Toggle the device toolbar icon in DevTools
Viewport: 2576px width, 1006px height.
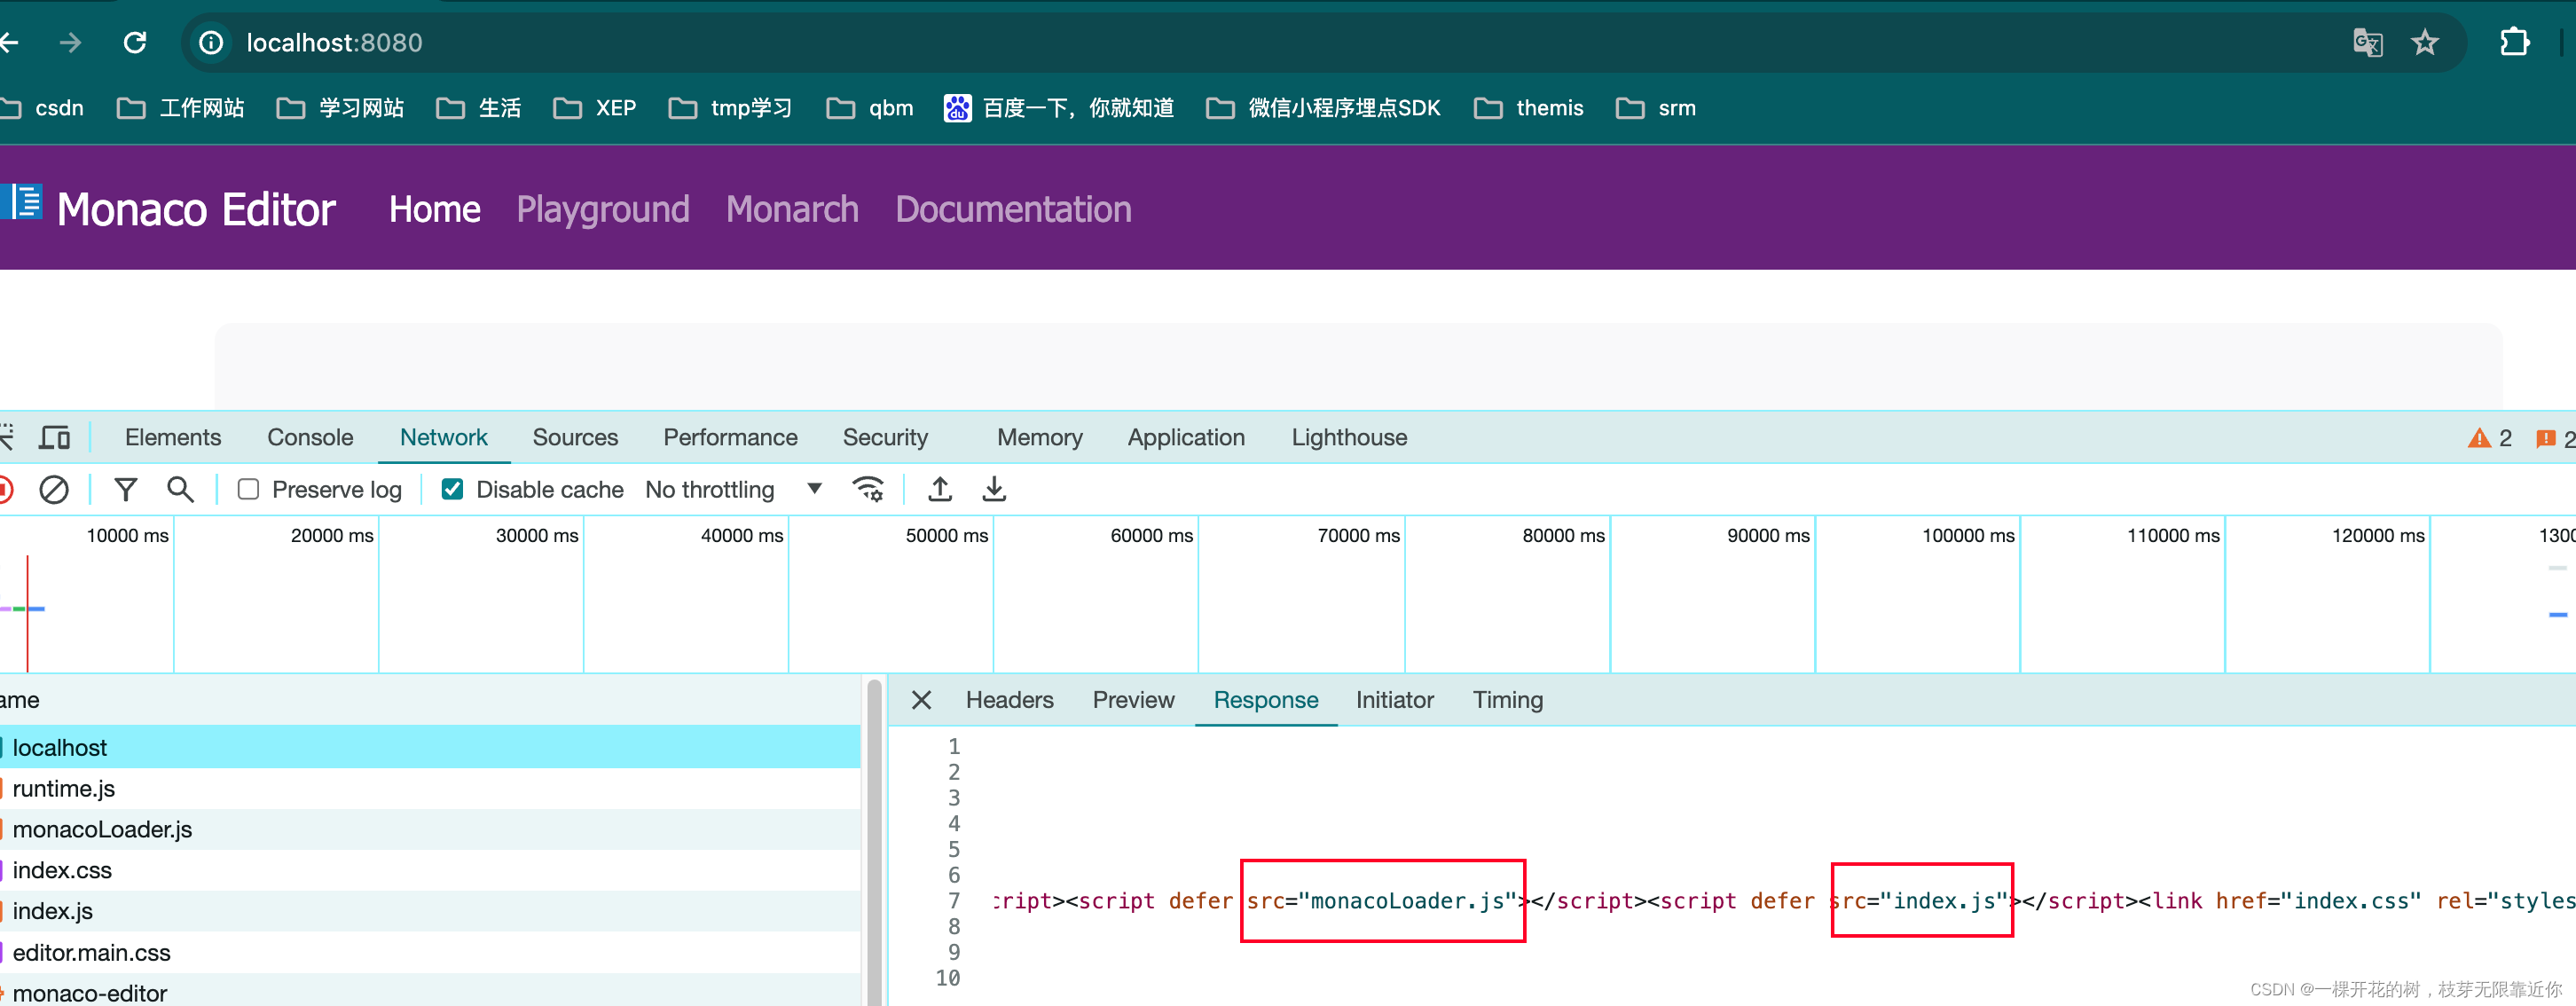pyautogui.click(x=54, y=437)
